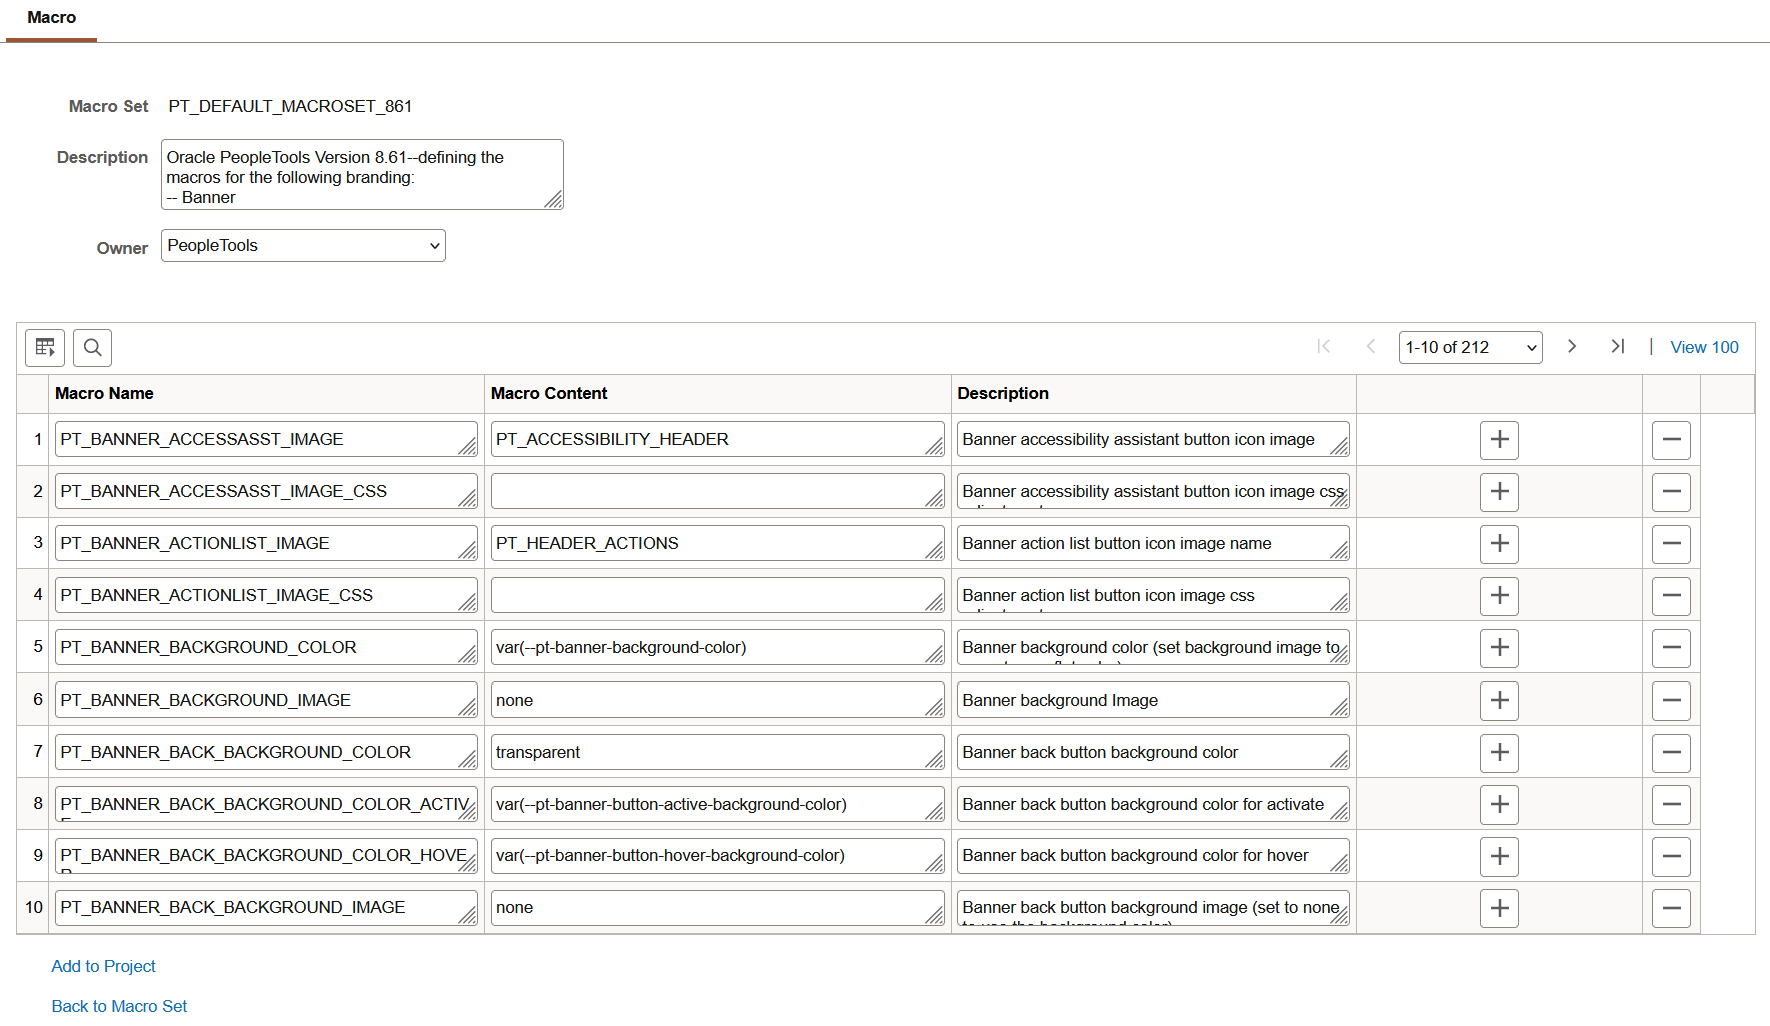Add row after PT_BANNER_BACKGROUND_COLOR
The height and width of the screenshot is (1026, 1770).
pyautogui.click(x=1499, y=648)
